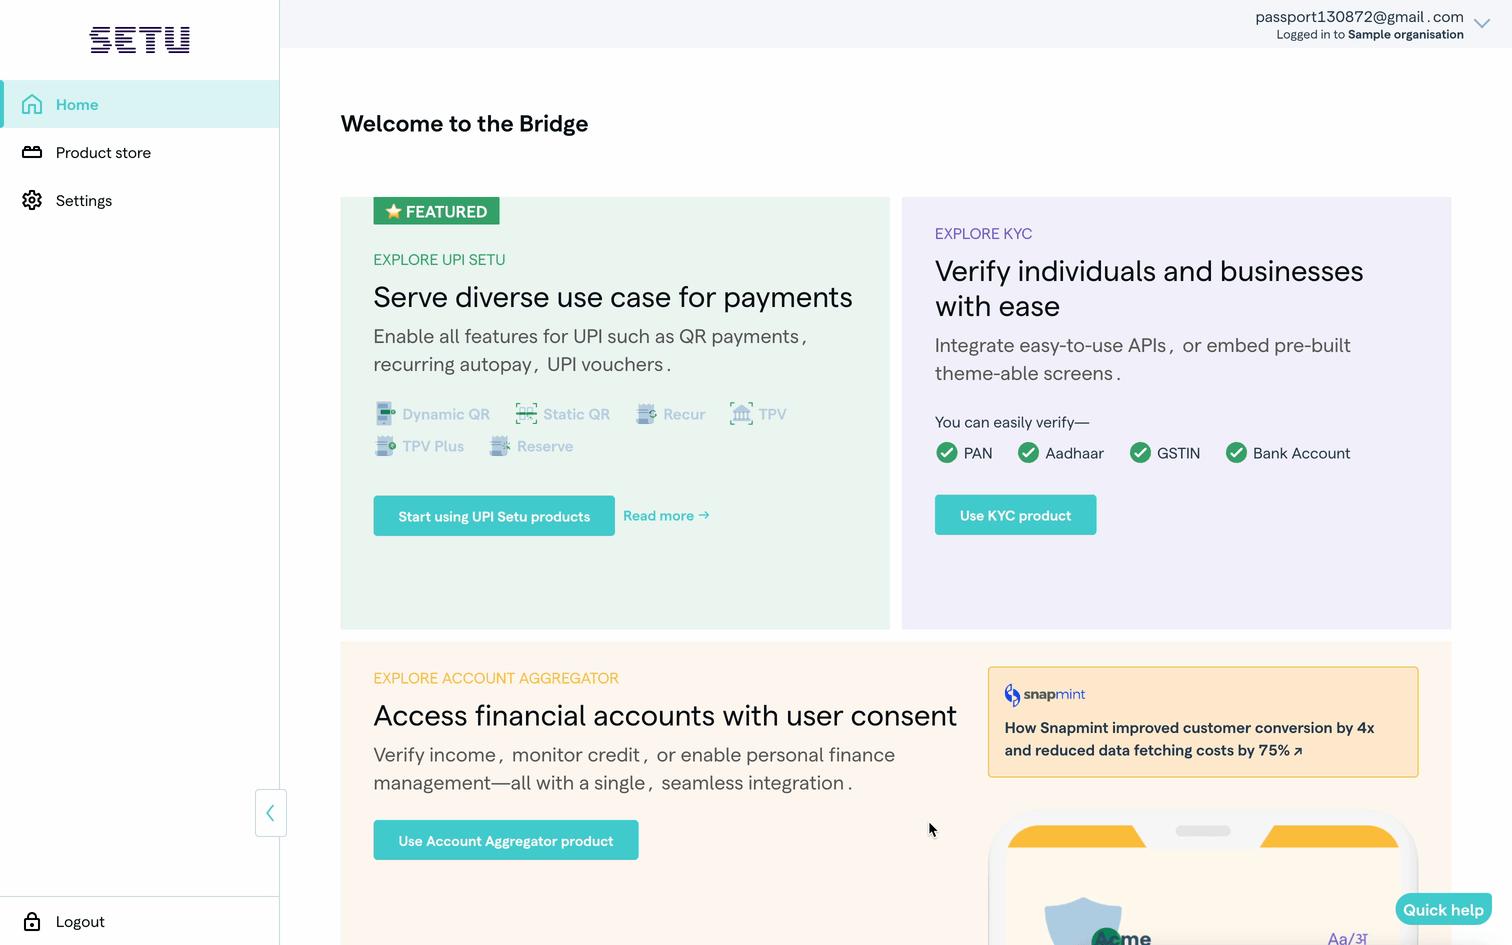Screen dimensions: 1512x945
Task: Open the Settings page from sidebar
Action: [83, 200]
